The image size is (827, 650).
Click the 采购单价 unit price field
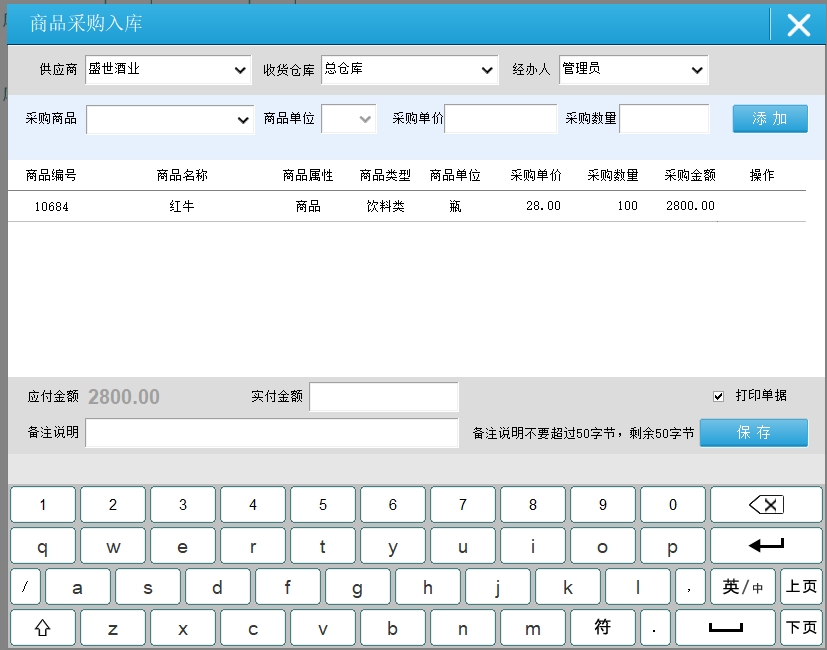coord(501,119)
